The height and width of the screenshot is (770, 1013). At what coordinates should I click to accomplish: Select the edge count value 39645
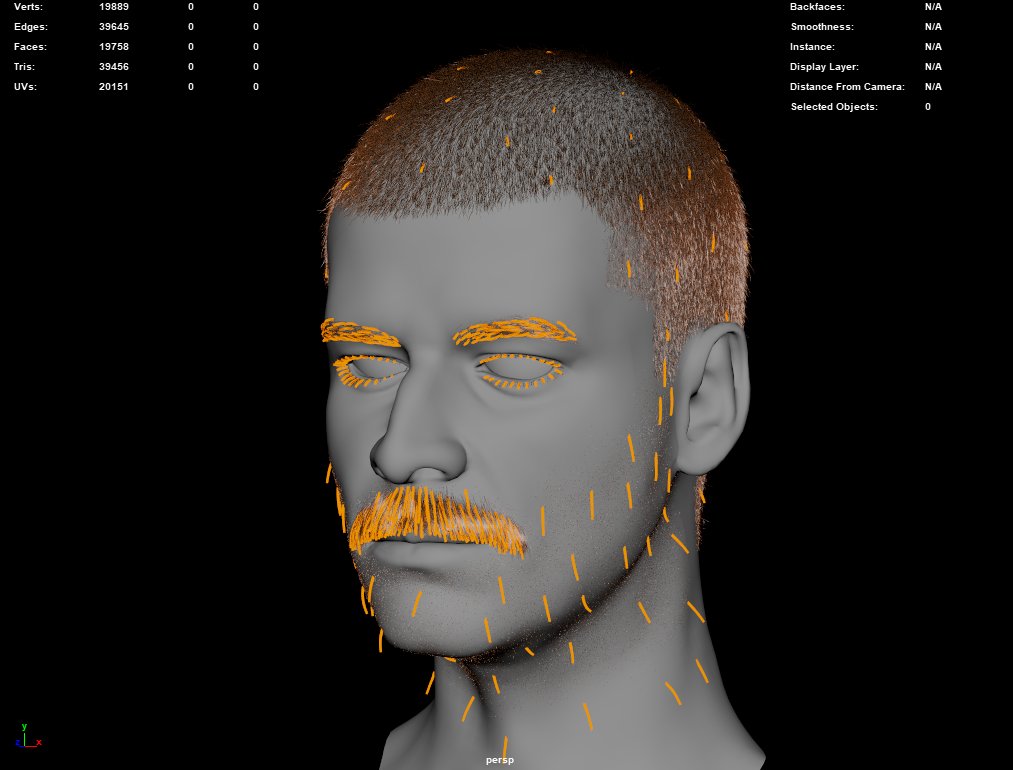coord(114,26)
